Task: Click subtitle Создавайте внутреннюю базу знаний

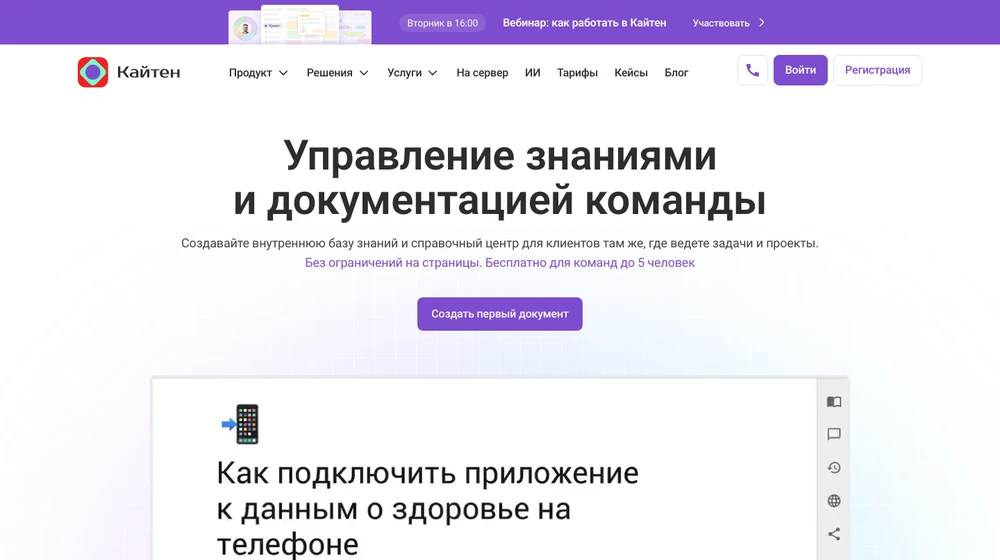Action: click(500, 243)
